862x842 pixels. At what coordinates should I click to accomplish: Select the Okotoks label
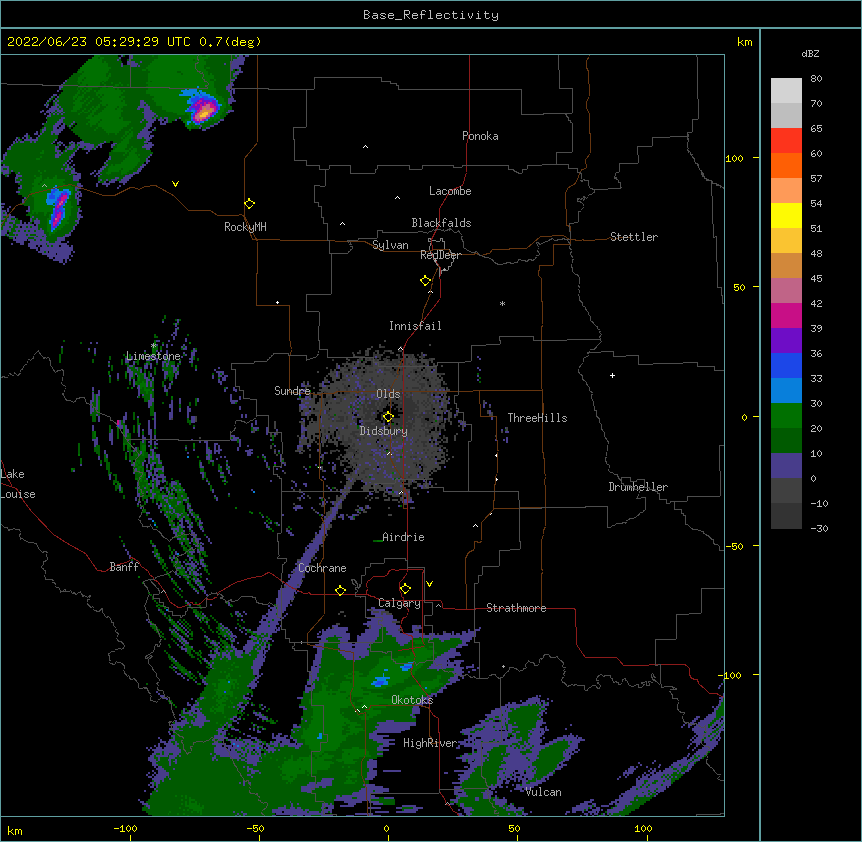tap(412, 700)
